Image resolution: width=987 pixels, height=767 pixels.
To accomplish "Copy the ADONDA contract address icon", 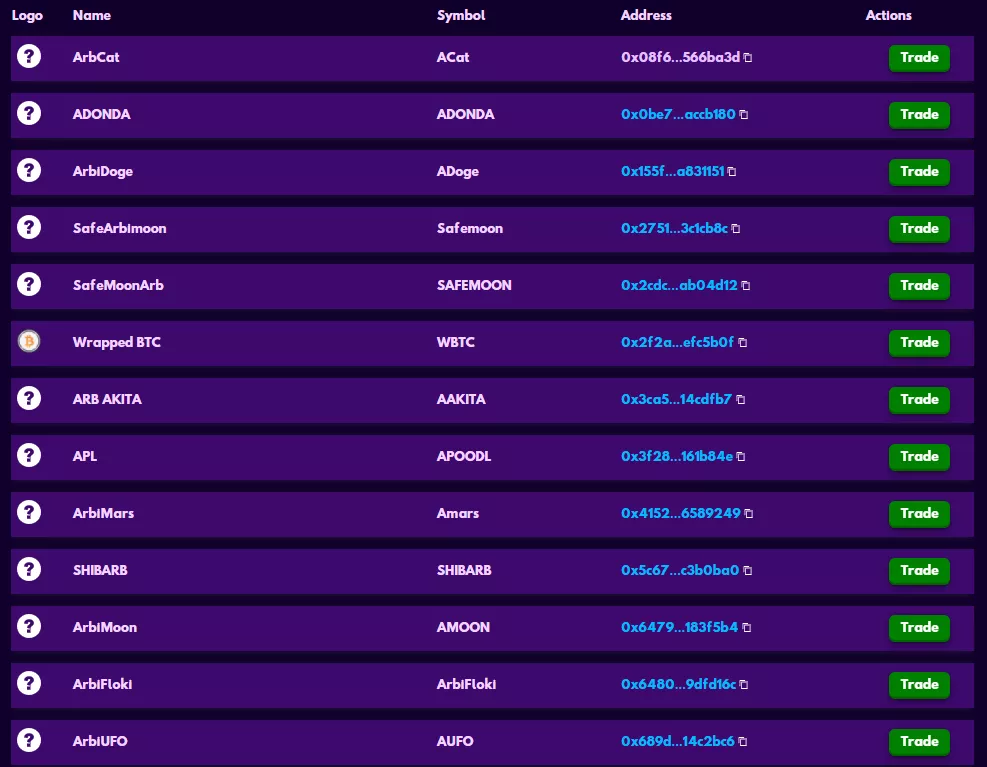I will (x=743, y=115).
